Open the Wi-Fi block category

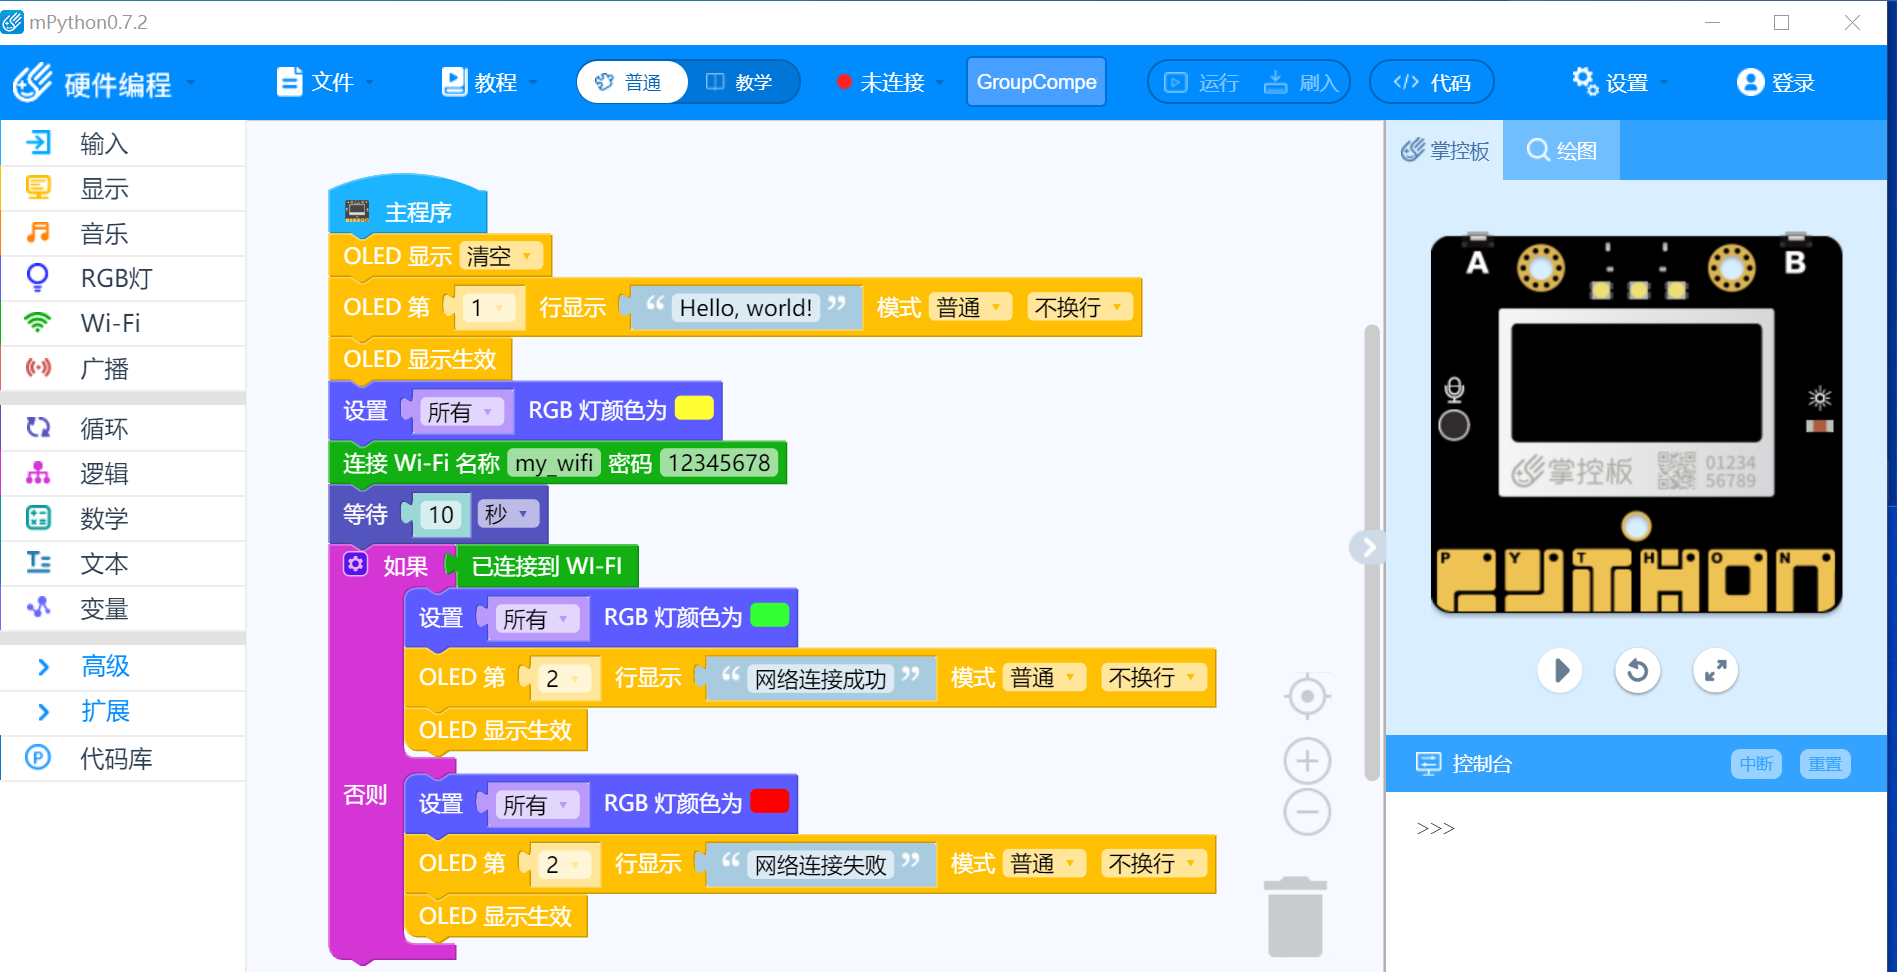[x=123, y=324]
